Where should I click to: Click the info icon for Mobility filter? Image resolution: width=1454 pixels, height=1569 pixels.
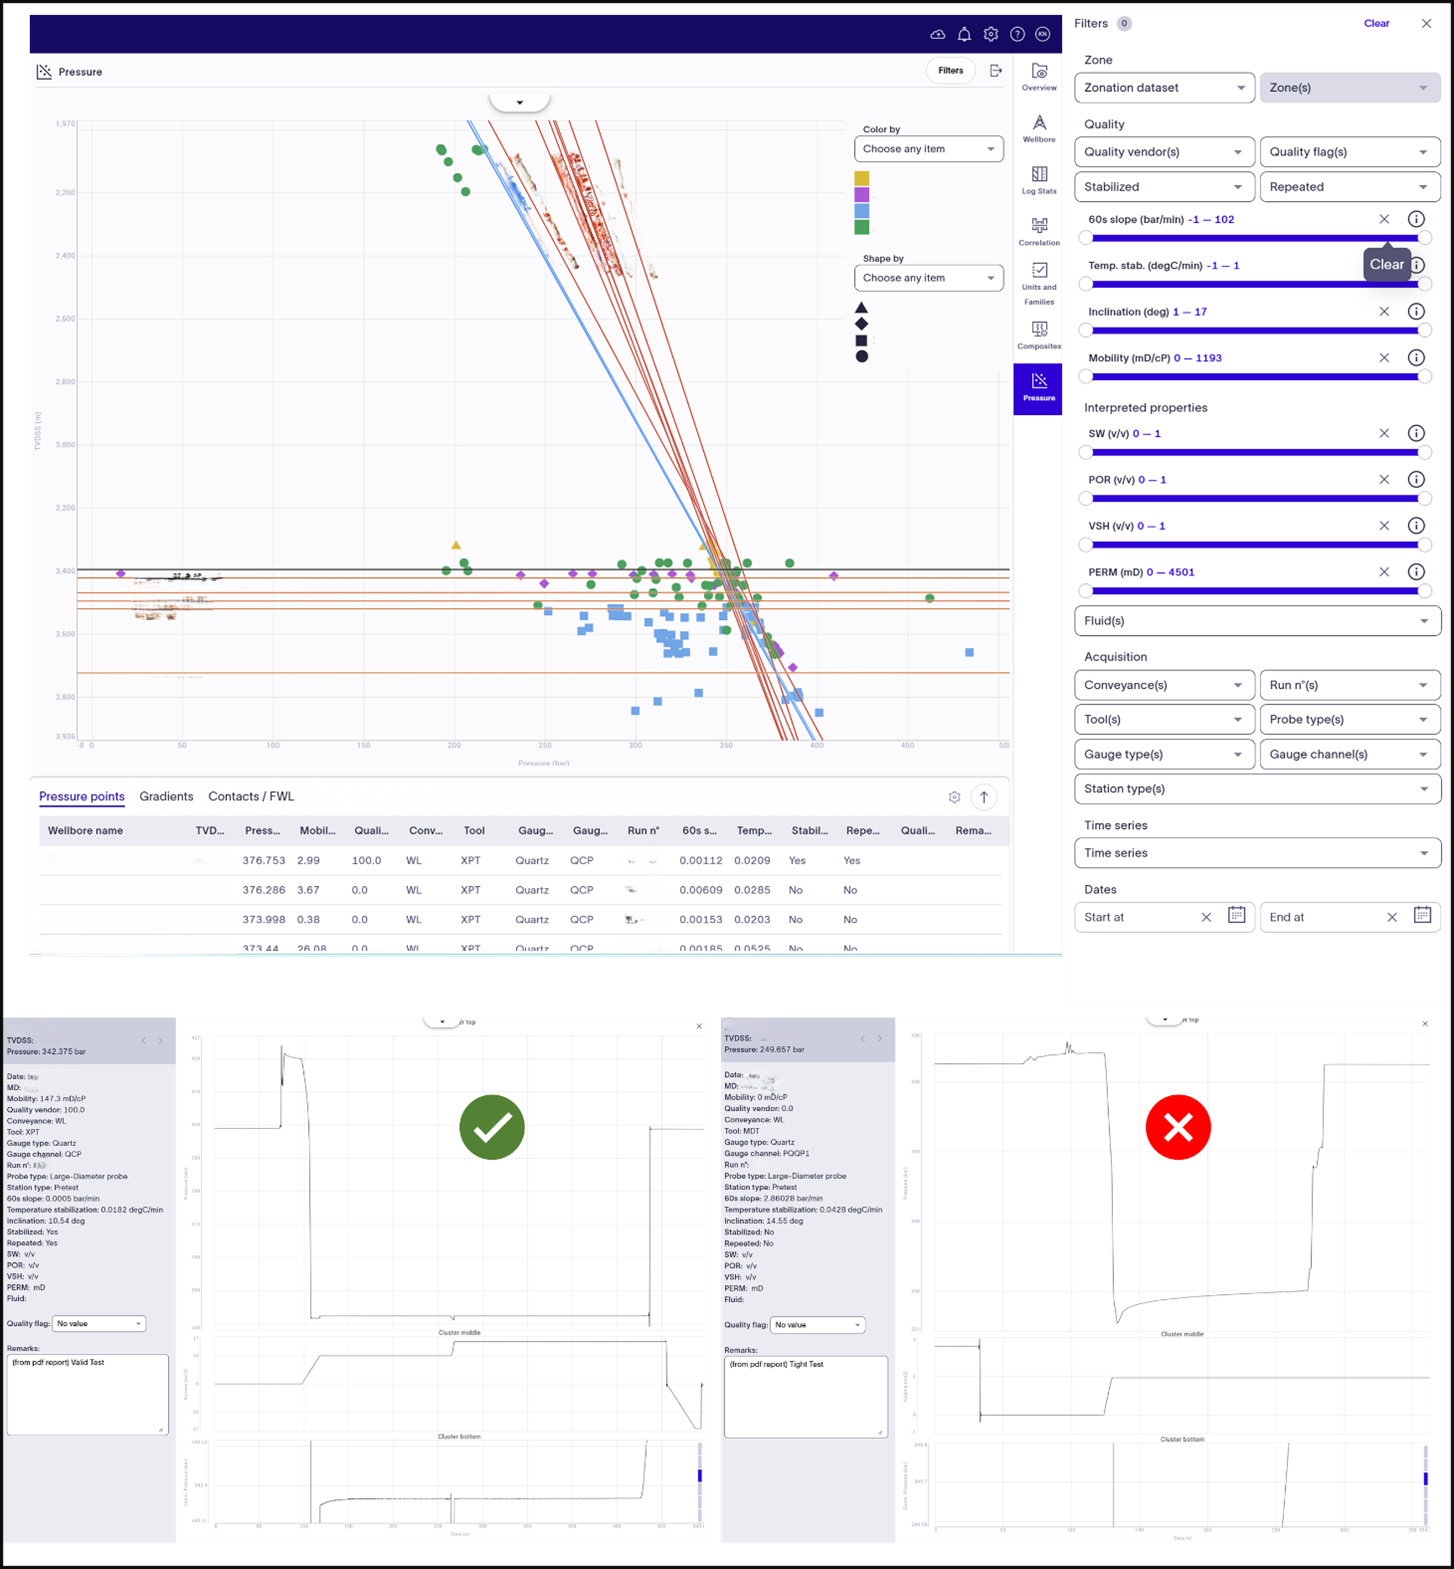click(1416, 358)
